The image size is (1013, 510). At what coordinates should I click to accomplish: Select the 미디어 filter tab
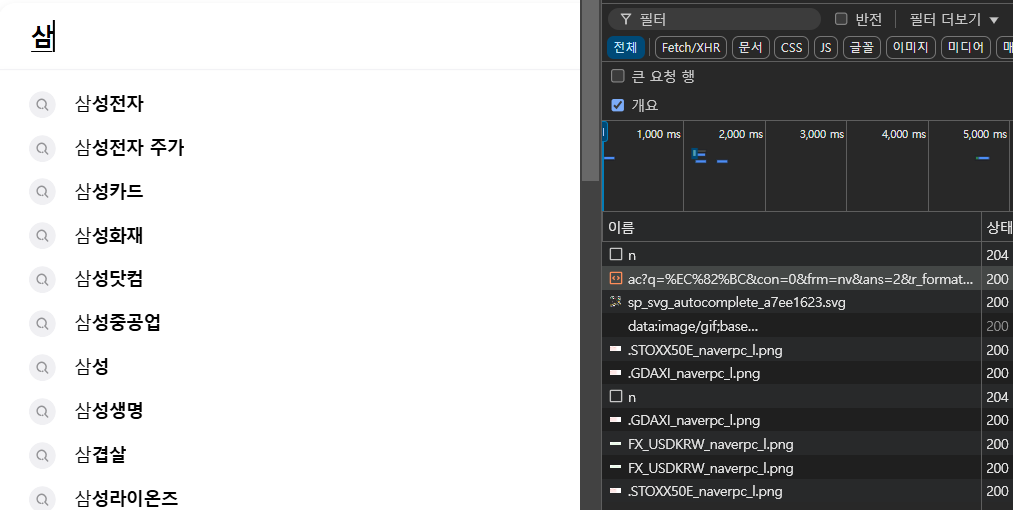[x=966, y=47]
